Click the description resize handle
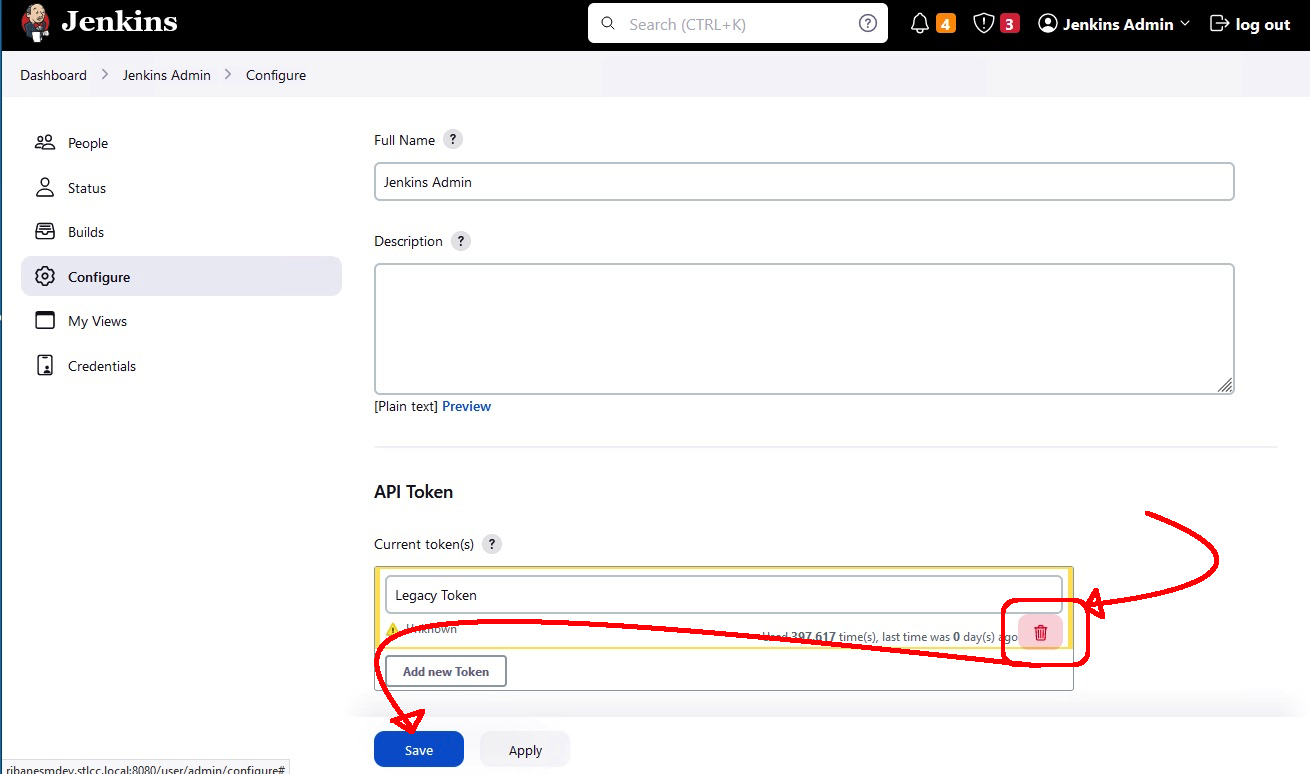This screenshot has width=1310, height=774. (1225, 385)
